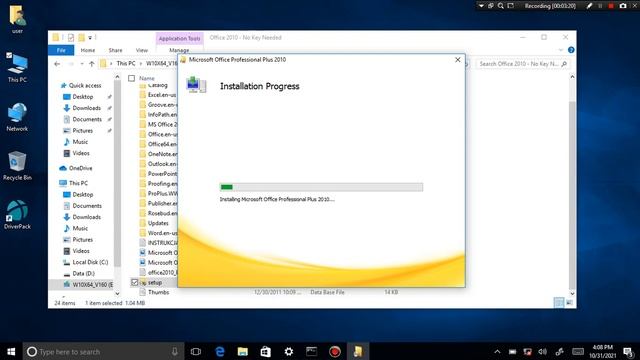Show hidden system tray icons chevron

click(497, 351)
